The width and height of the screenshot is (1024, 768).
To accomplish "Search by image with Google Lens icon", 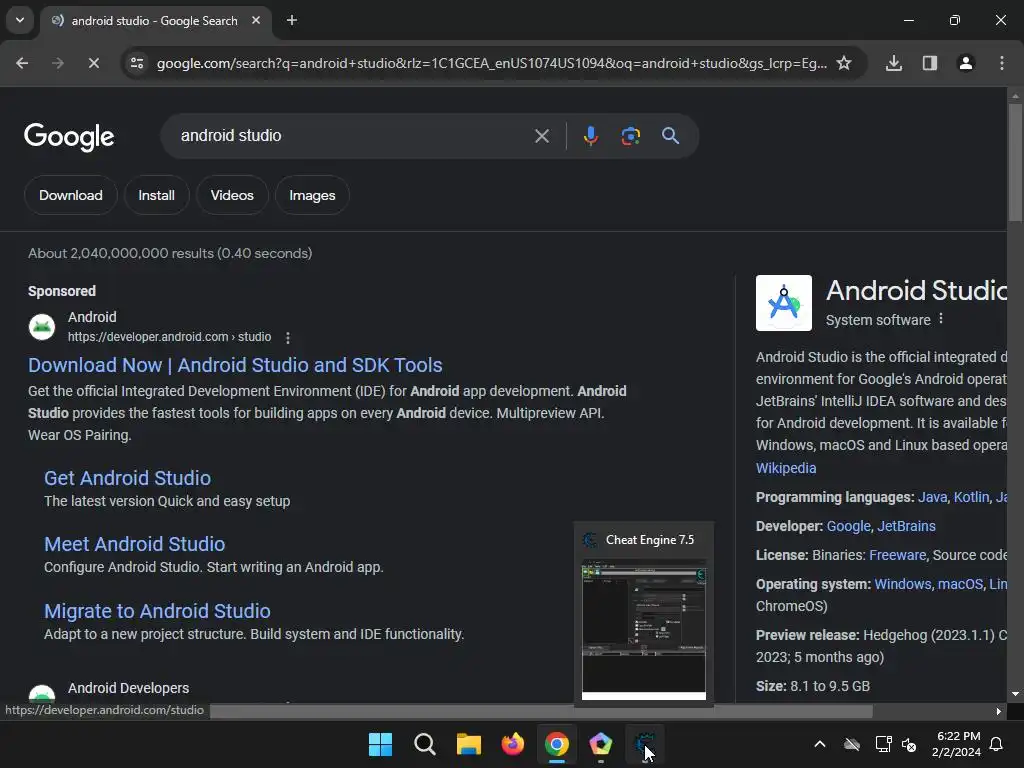I will [630, 136].
